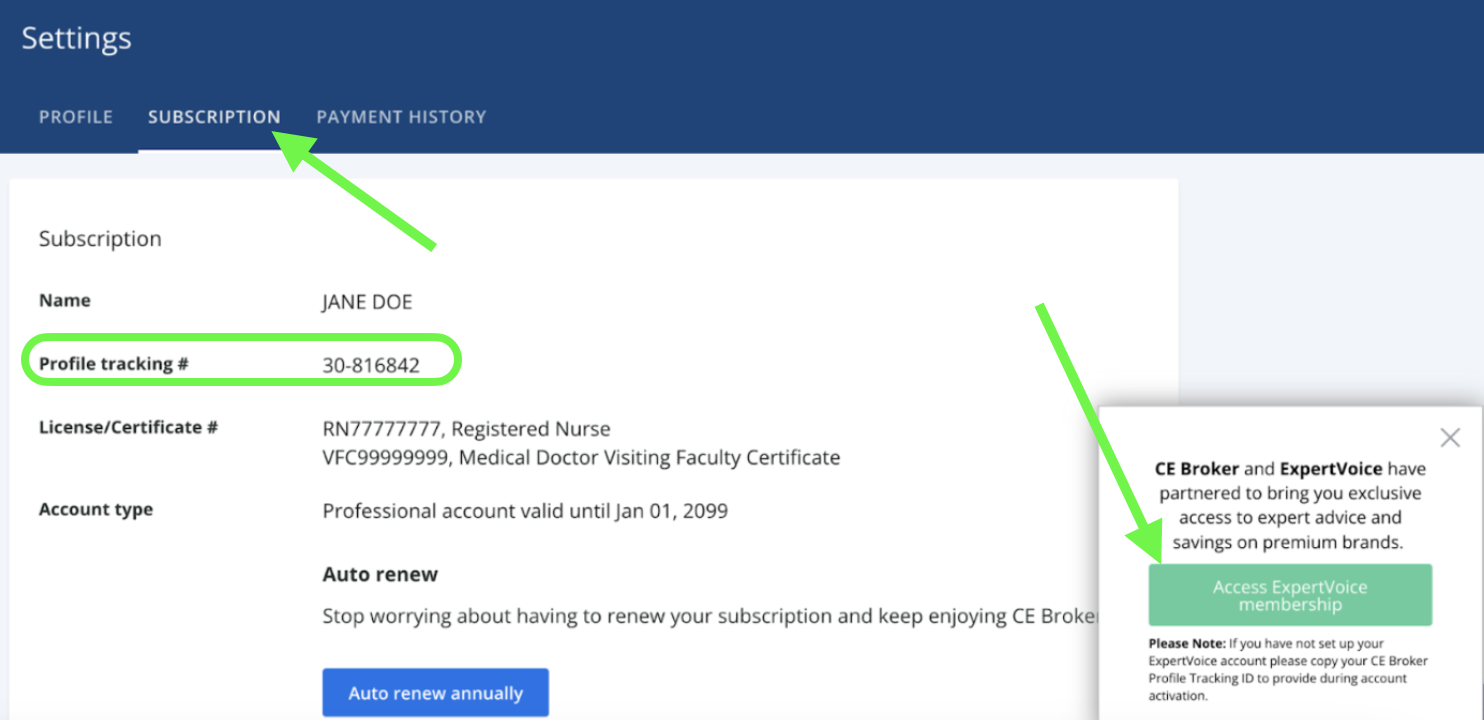Open the Profile tab
Viewport: 1484px width, 720px height.
[76, 117]
